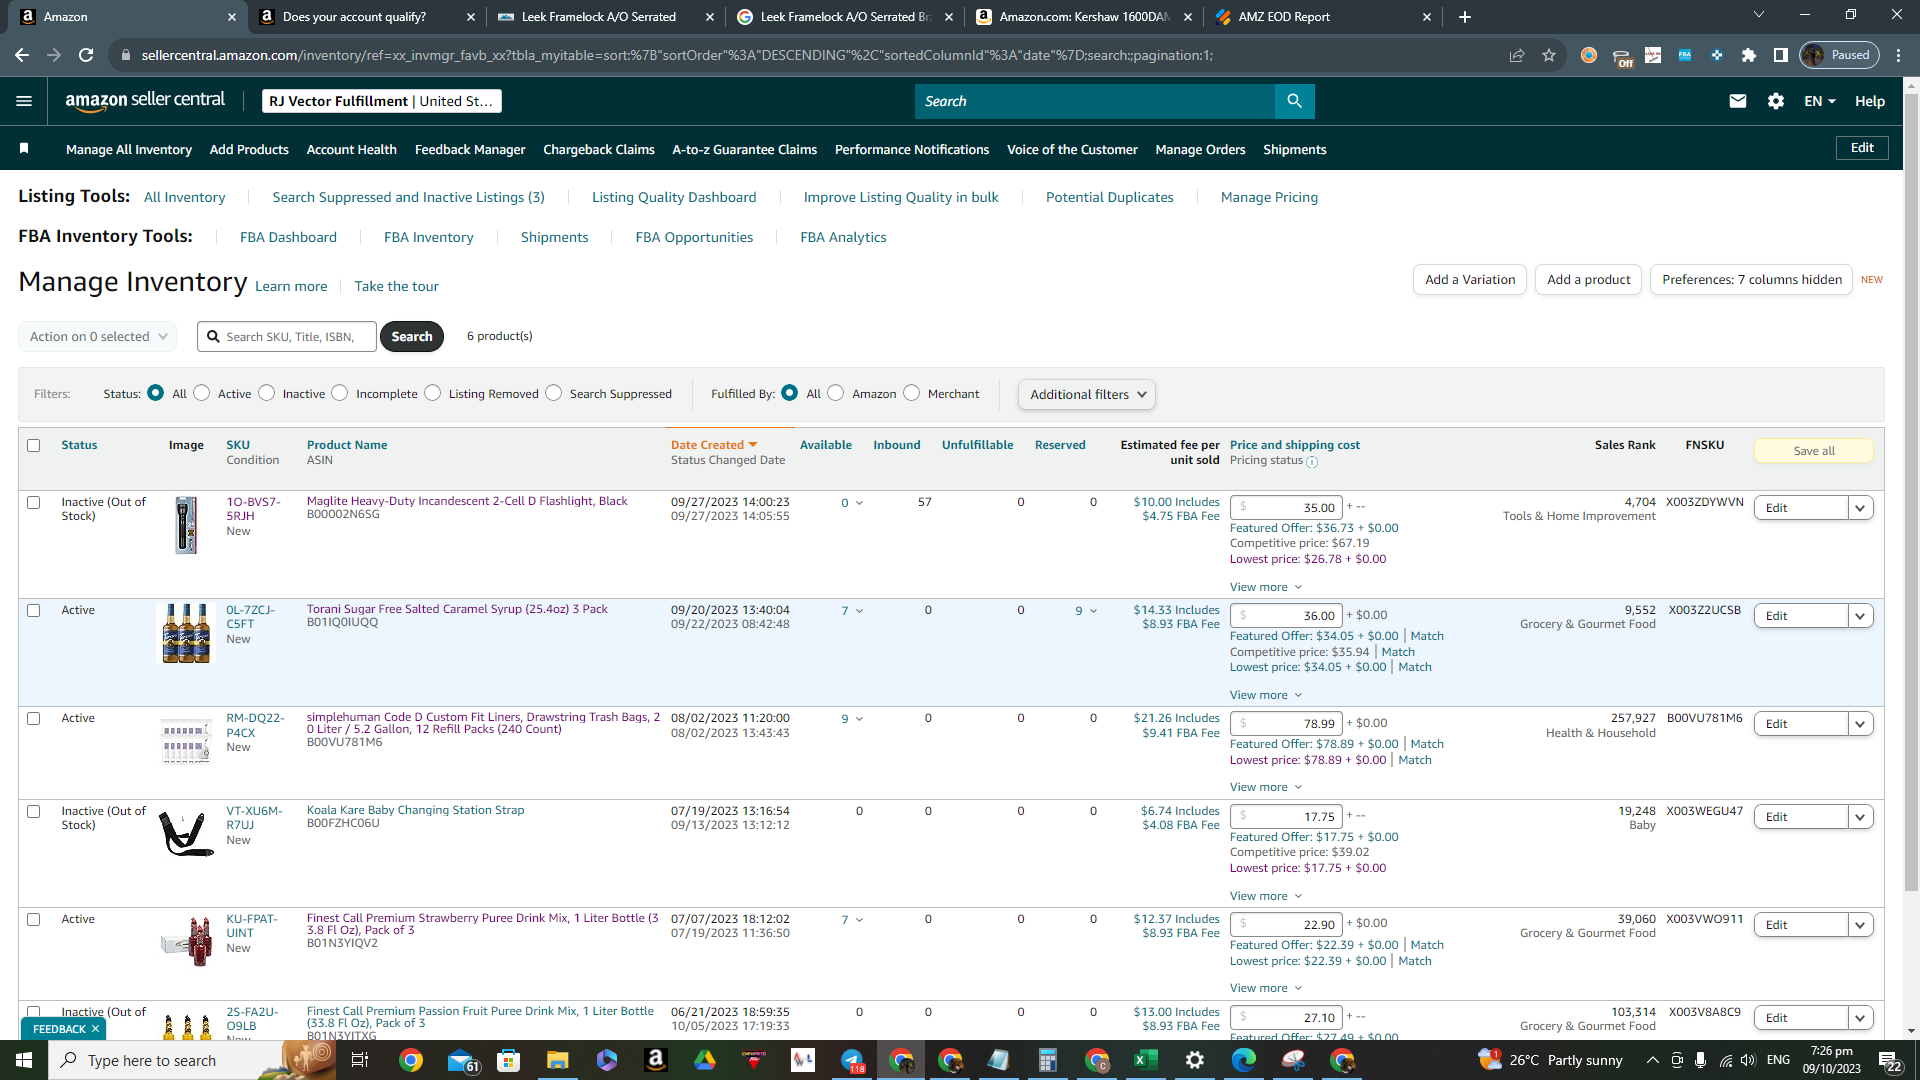
Task: Click the Pricing status info icon
Action: [1312, 462]
